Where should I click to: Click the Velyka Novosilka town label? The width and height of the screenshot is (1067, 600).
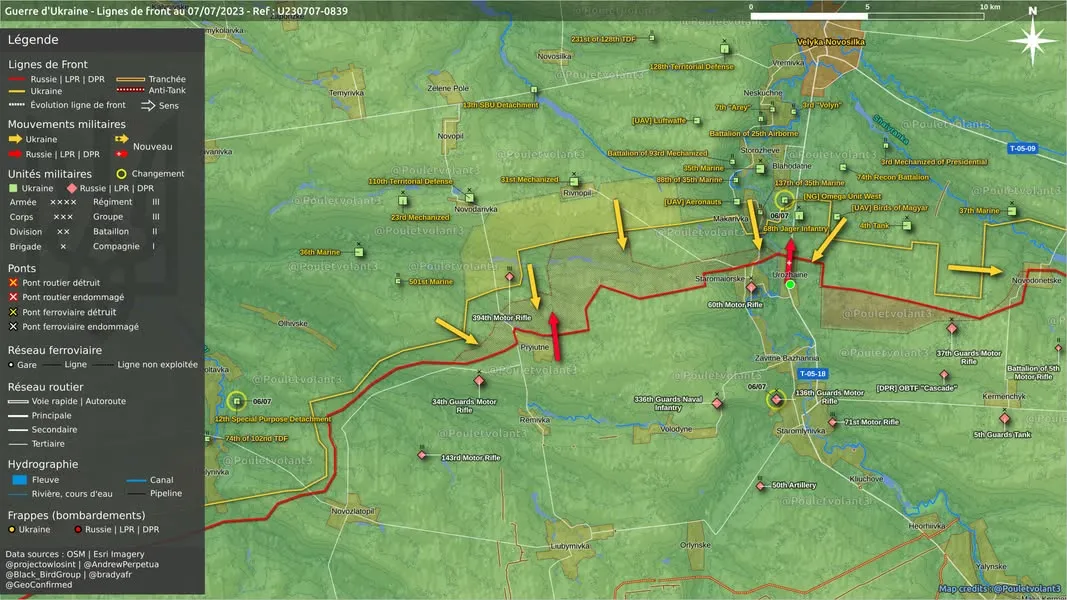pyautogui.click(x=831, y=42)
